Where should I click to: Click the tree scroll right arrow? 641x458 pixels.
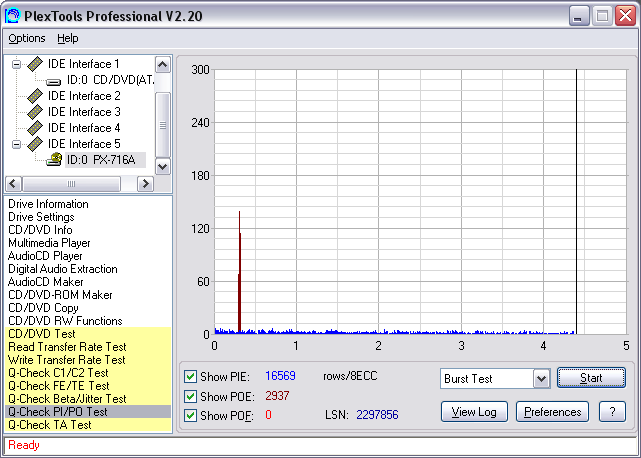click(145, 184)
